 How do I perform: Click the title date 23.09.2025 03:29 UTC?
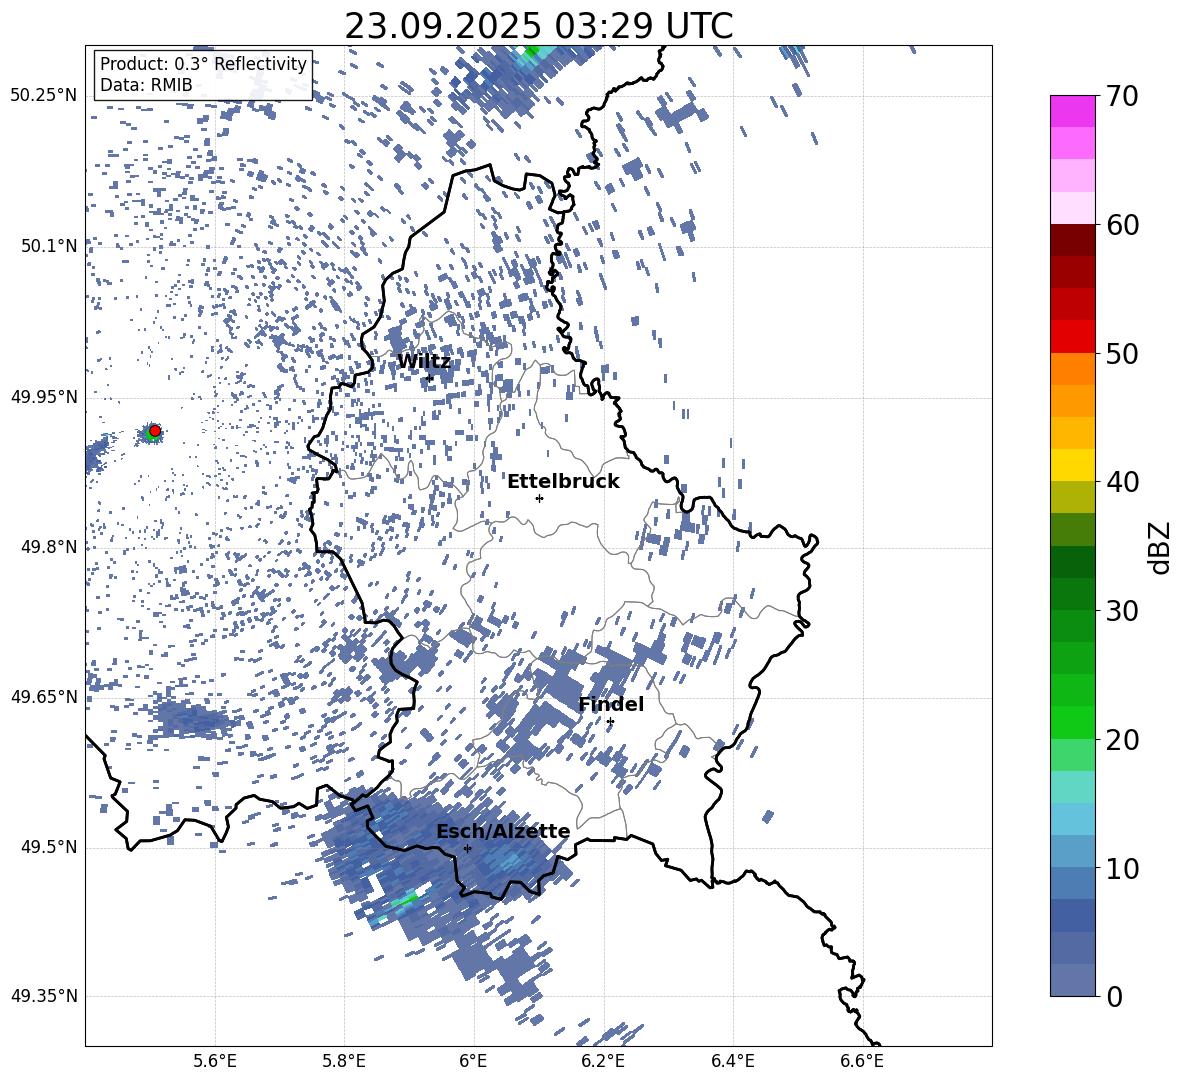click(538, 26)
